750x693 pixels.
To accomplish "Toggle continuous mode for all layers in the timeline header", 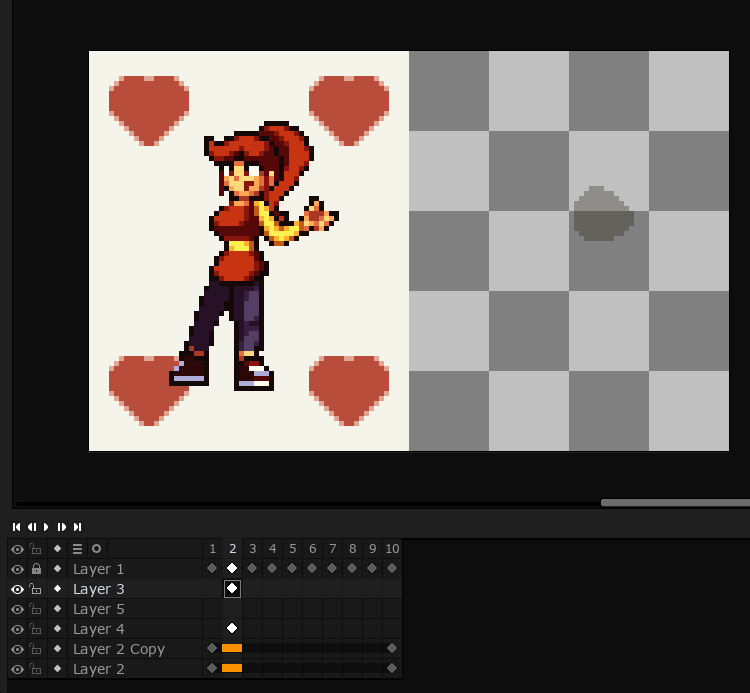I will point(57,549).
